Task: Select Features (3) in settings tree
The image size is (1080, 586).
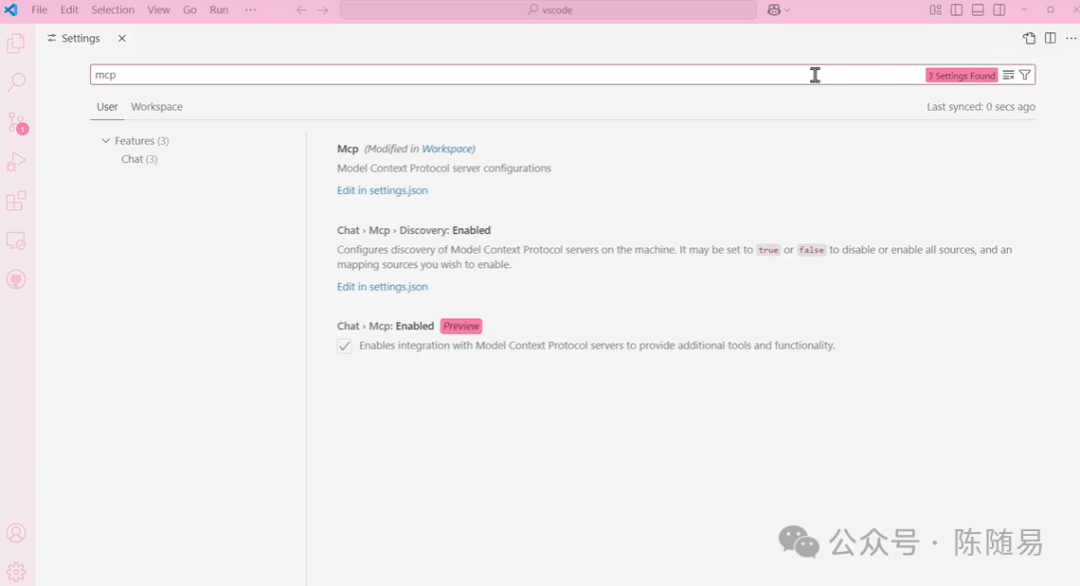Action: point(141,140)
